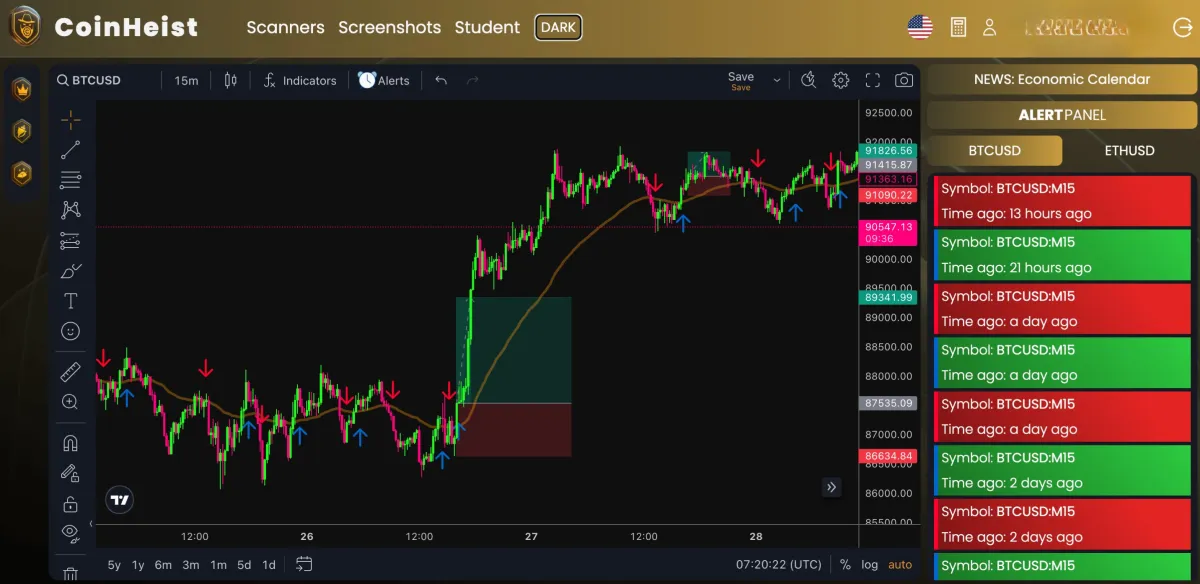Undo the last chart action
The width and height of the screenshot is (1200, 584).
(441, 80)
